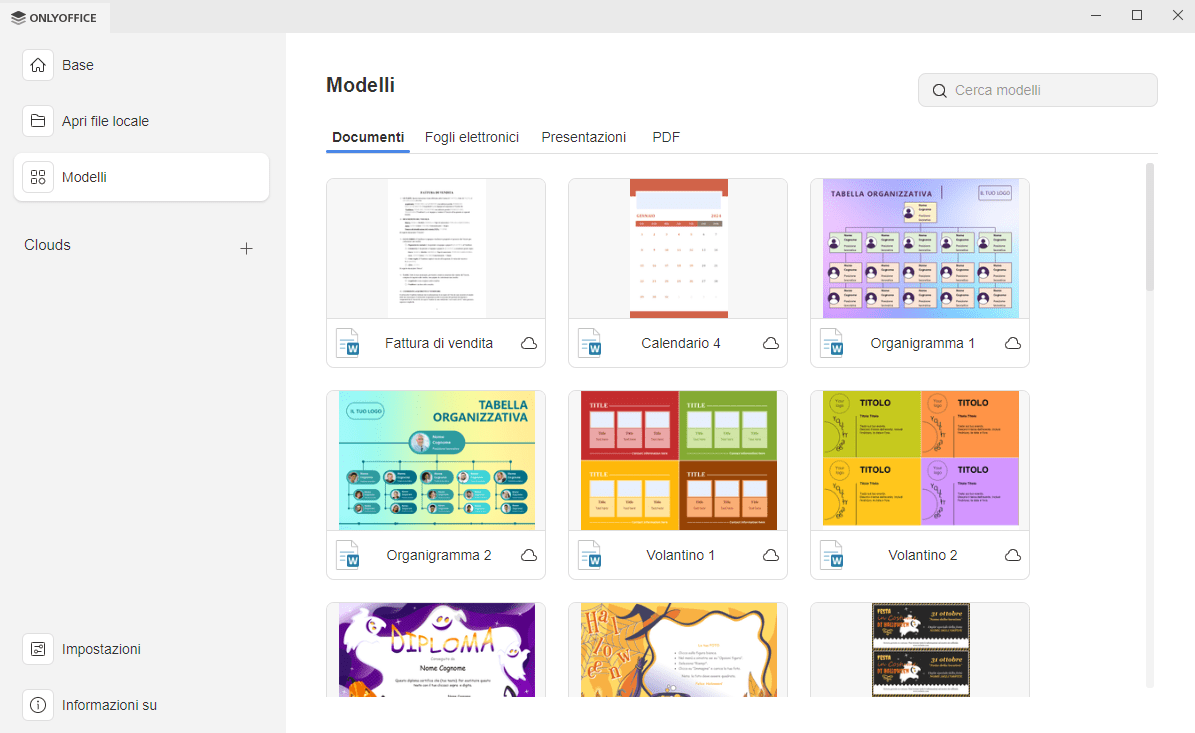Open the 31 ottobre festa ticket template

point(920,650)
